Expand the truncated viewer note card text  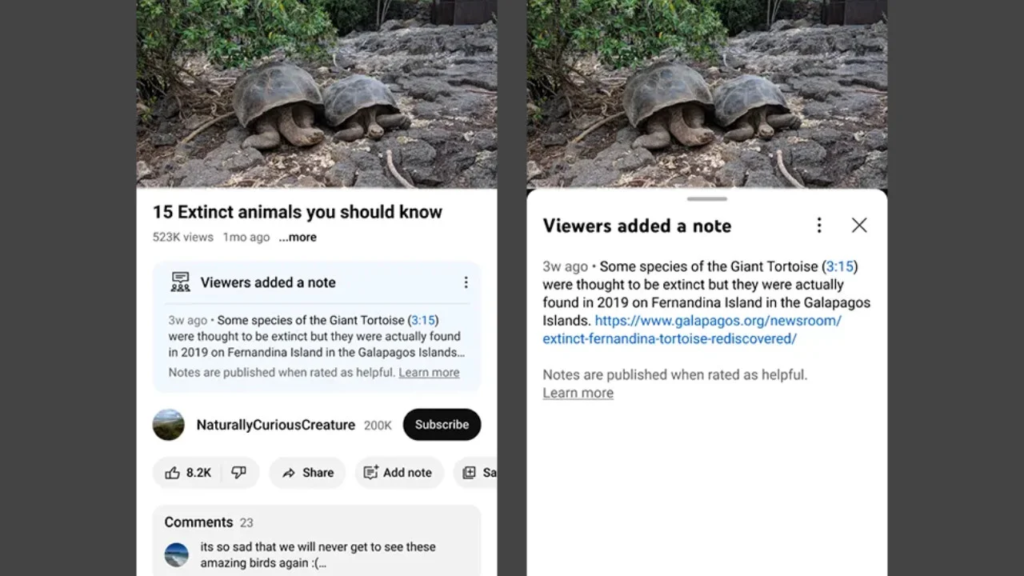click(316, 336)
